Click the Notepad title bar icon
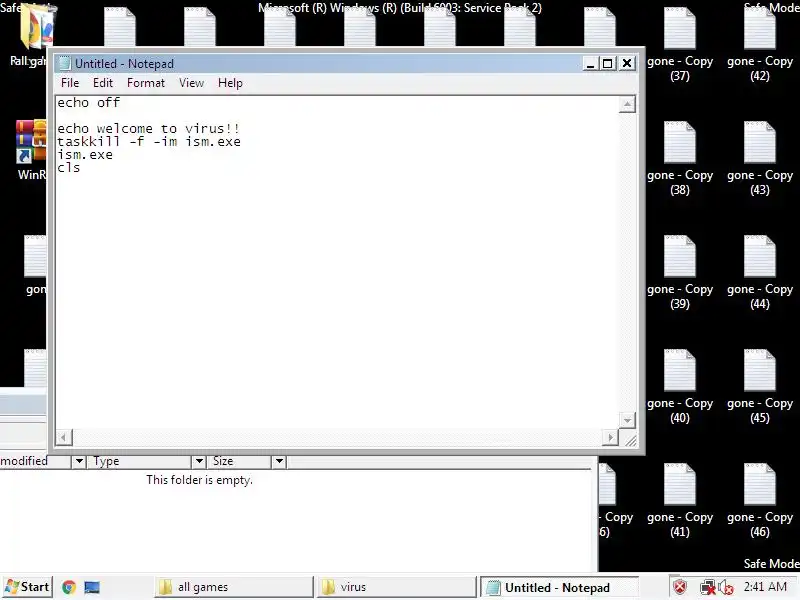 (65, 63)
